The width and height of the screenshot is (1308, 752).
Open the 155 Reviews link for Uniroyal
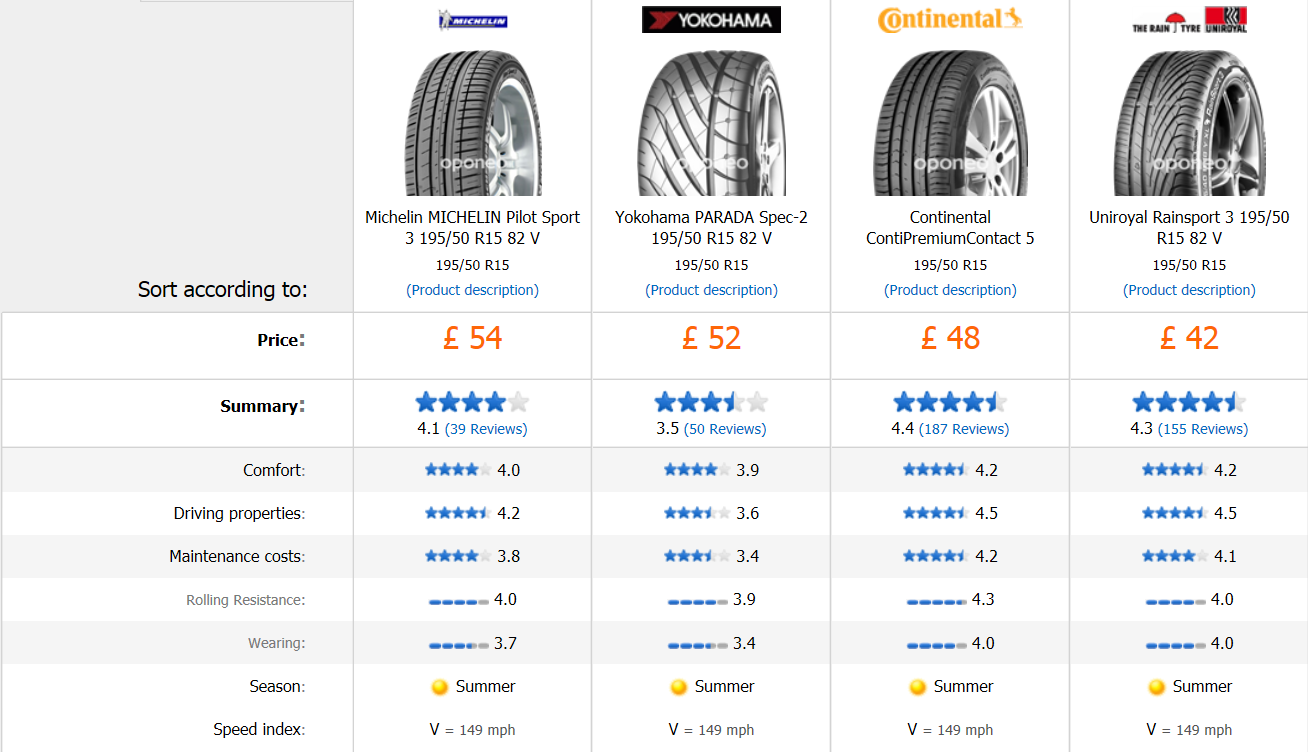(1203, 429)
